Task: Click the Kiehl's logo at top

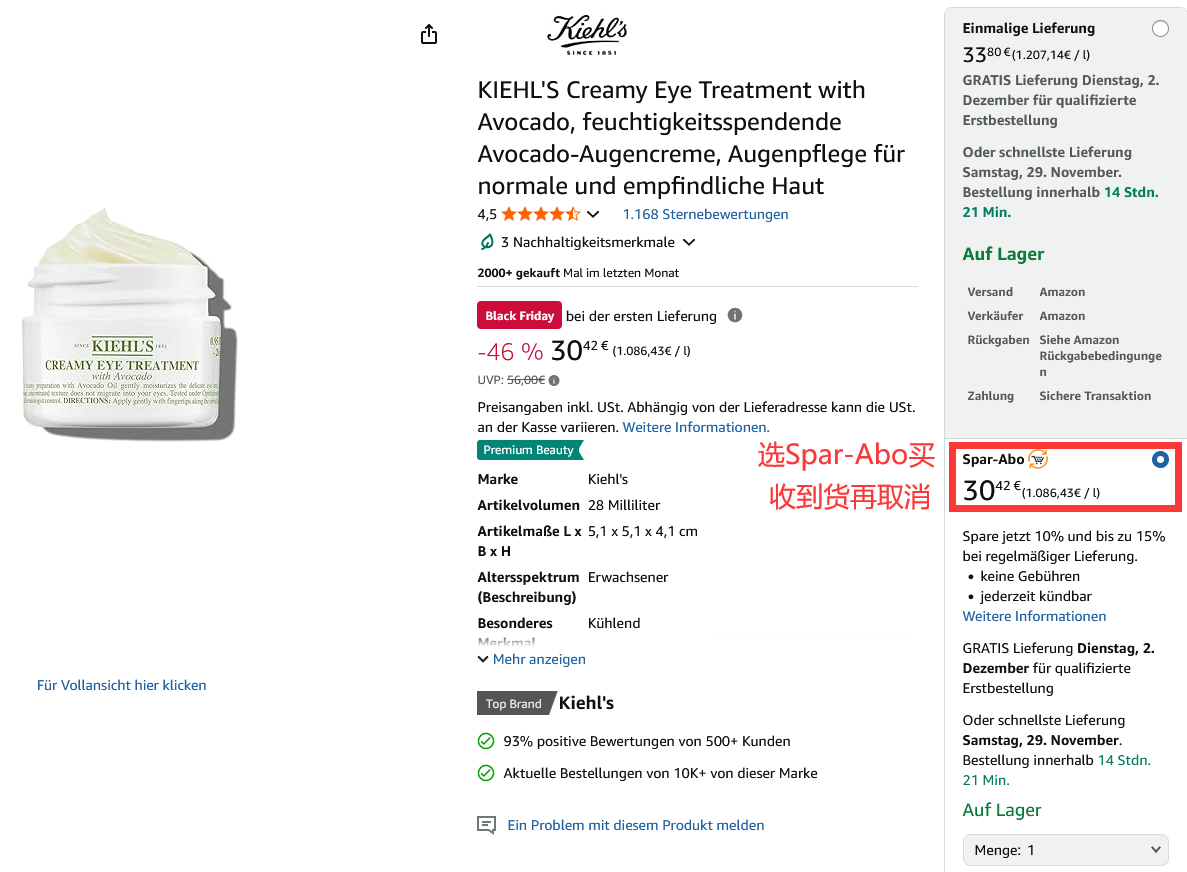Action: point(587,34)
